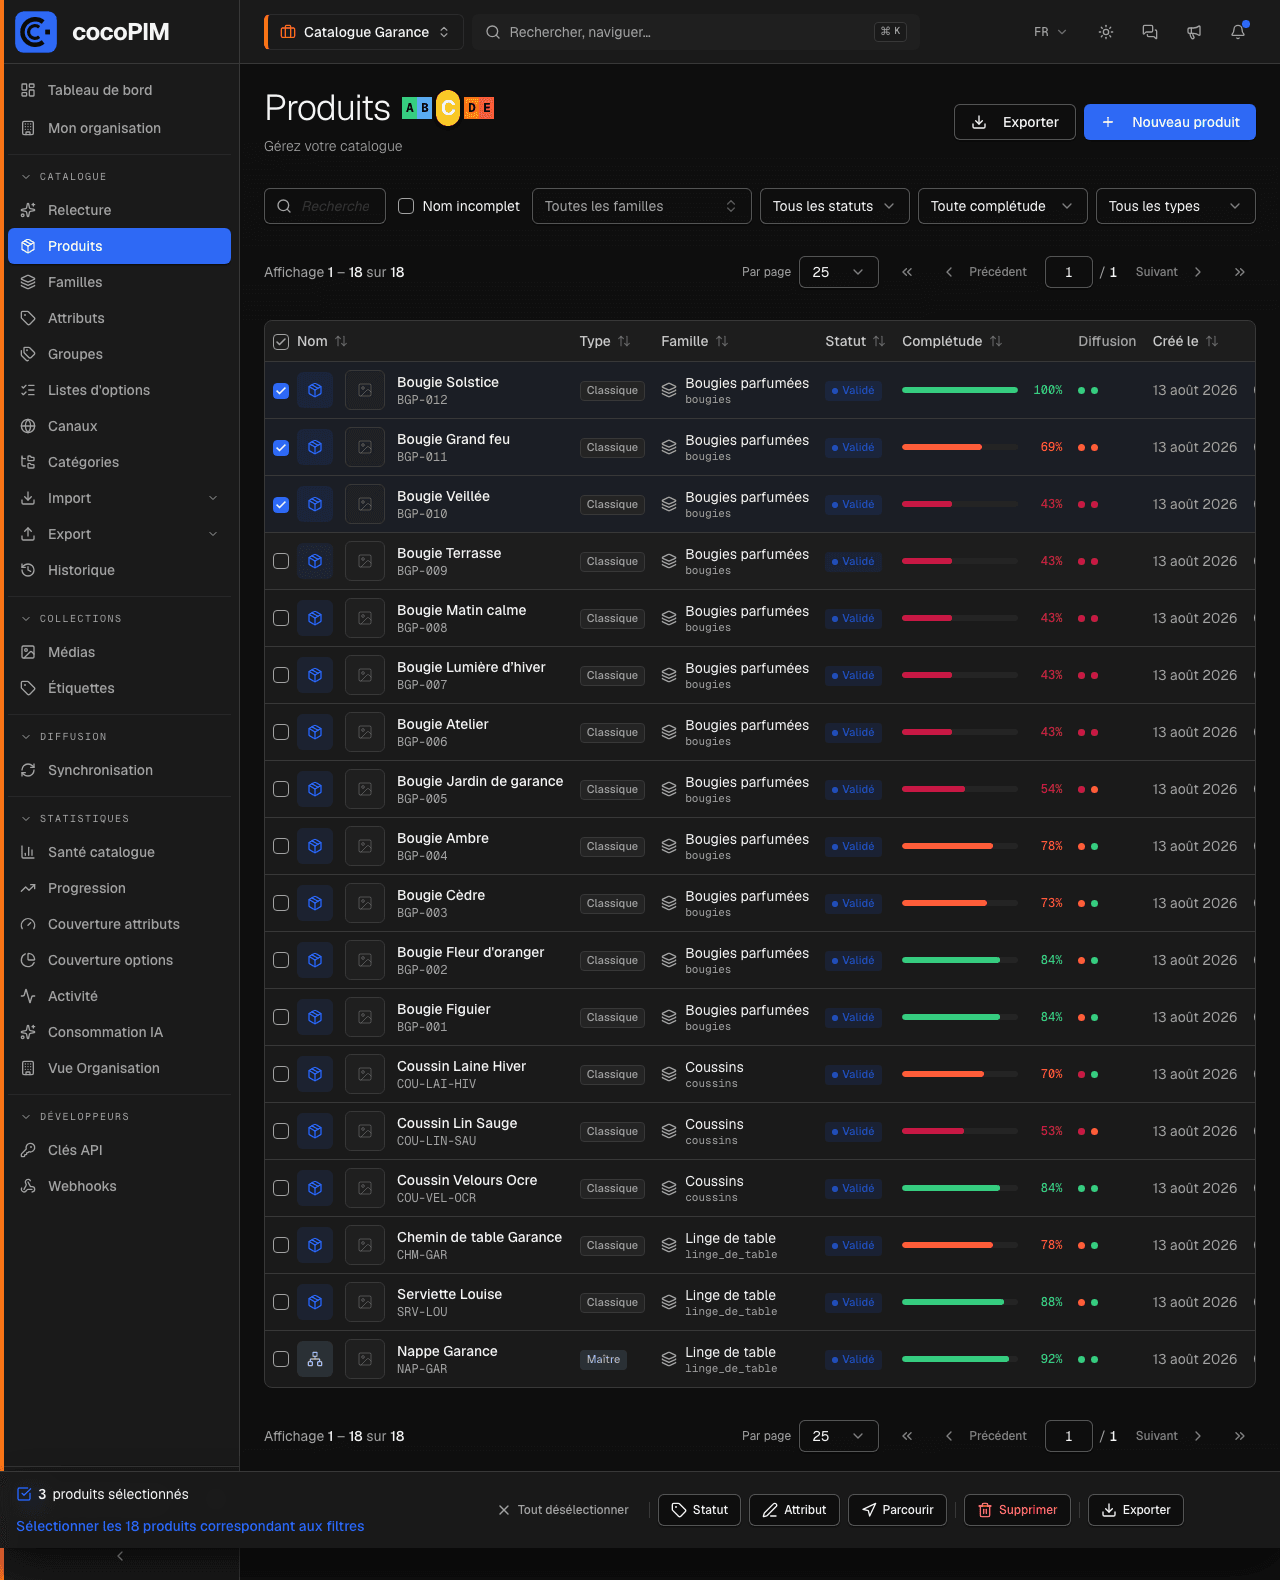Collapse the sidebar with the chevron
The height and width of the screenshot is (1580, 1280).
[x=120, y=1556]
